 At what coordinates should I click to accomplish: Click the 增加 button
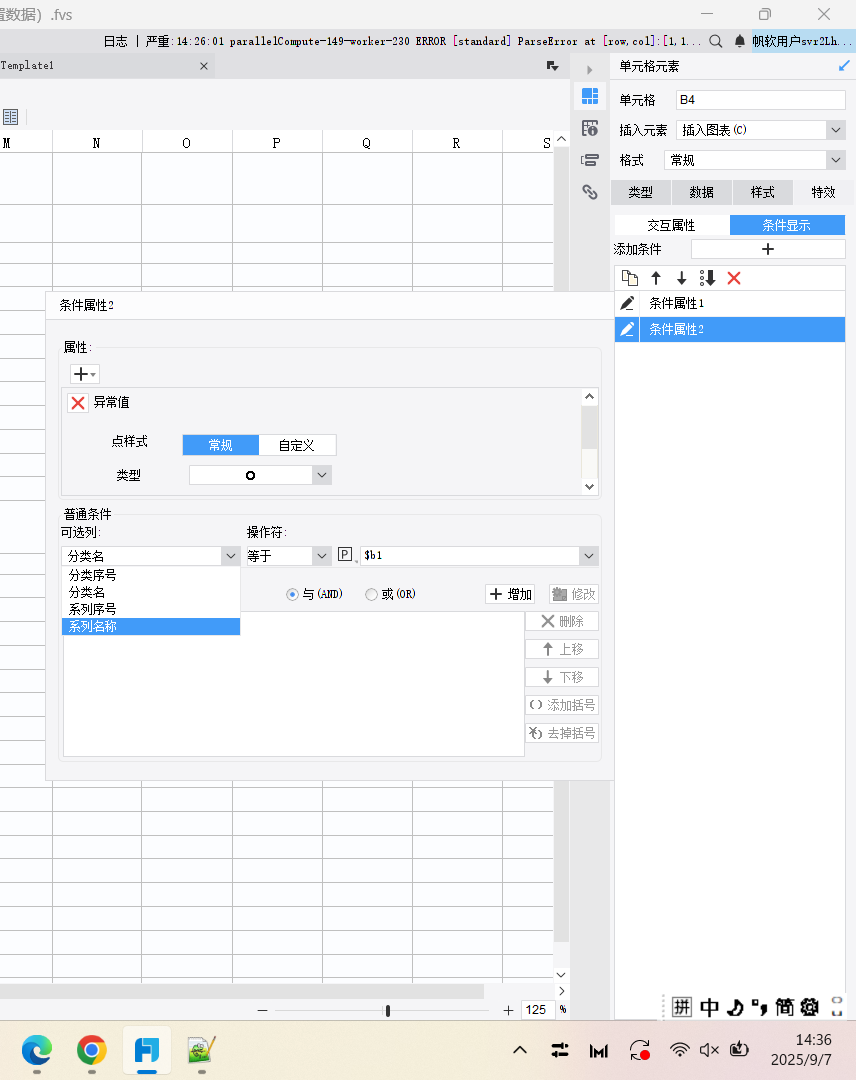pos(510,594)
